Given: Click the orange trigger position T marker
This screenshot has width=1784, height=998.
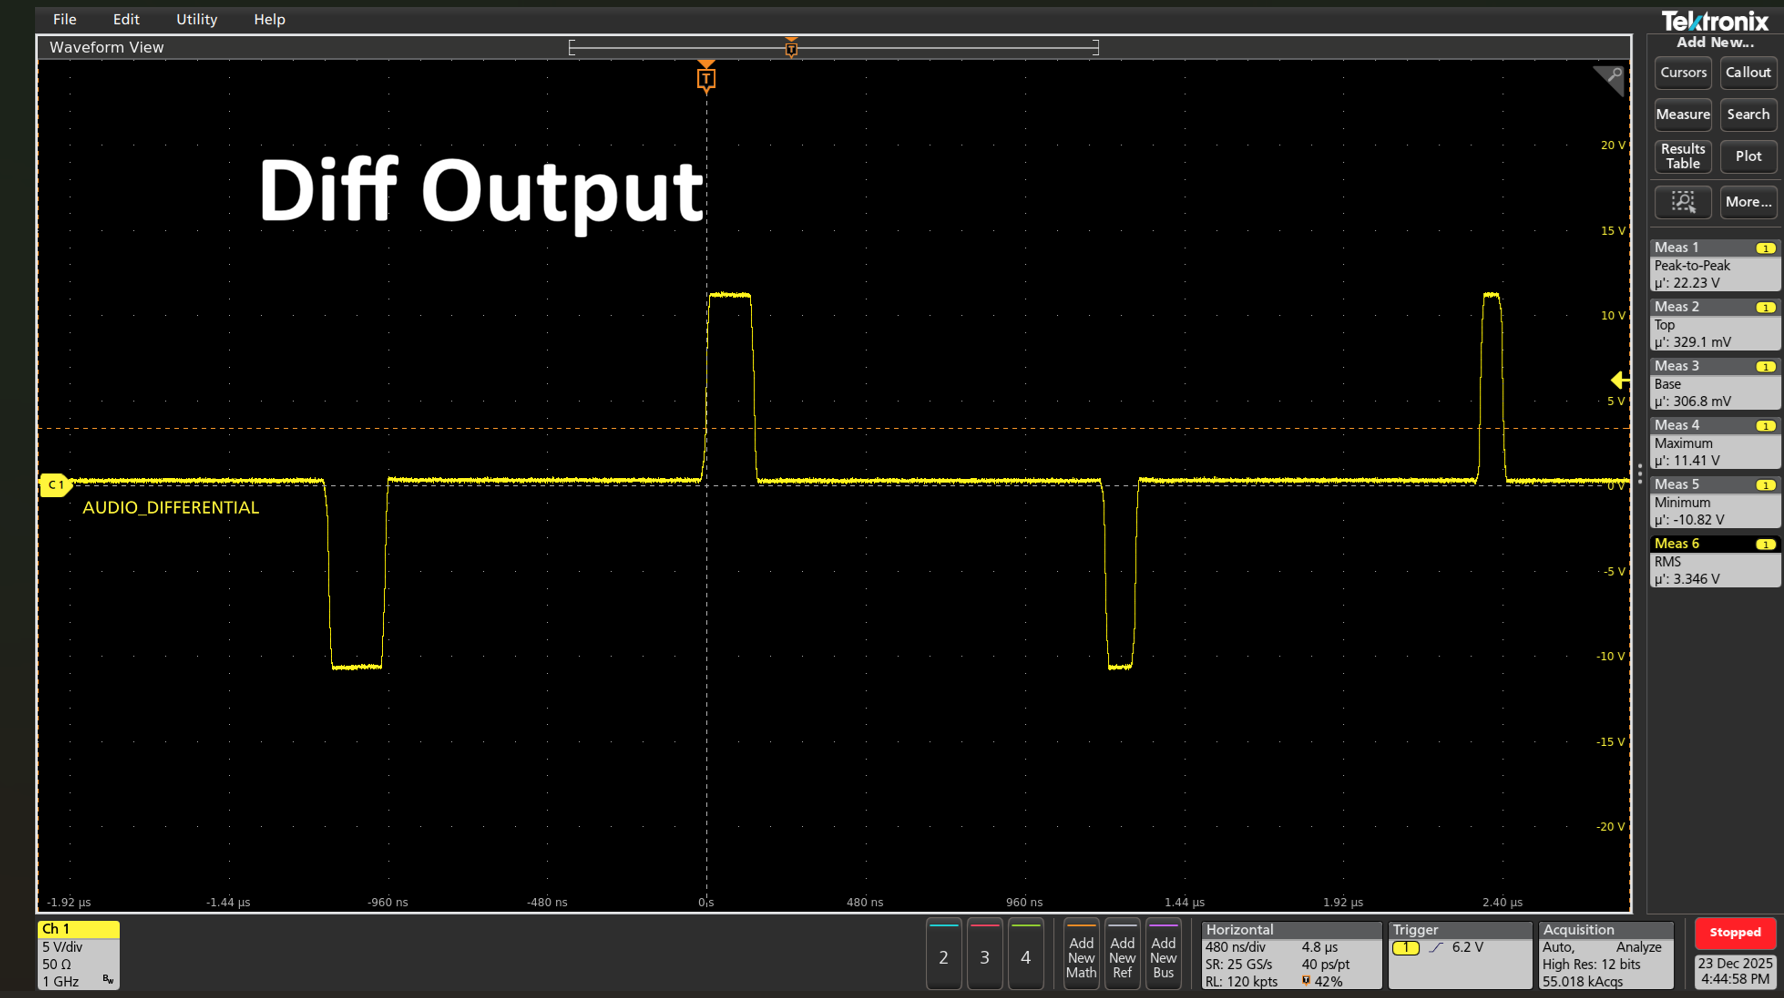Looking at the screenshot, I should pyautogui.click(x=706, y=78).
